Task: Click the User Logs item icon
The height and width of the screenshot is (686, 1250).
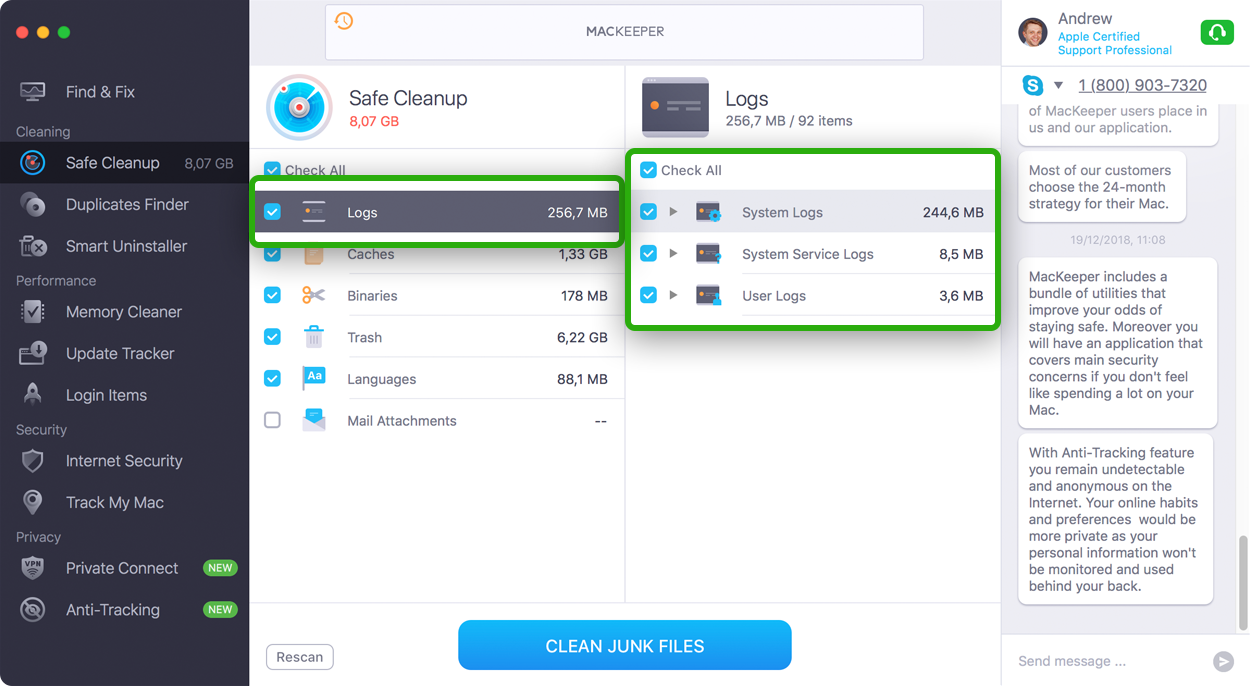Action: pyautogui.click(x=709, y=296)
